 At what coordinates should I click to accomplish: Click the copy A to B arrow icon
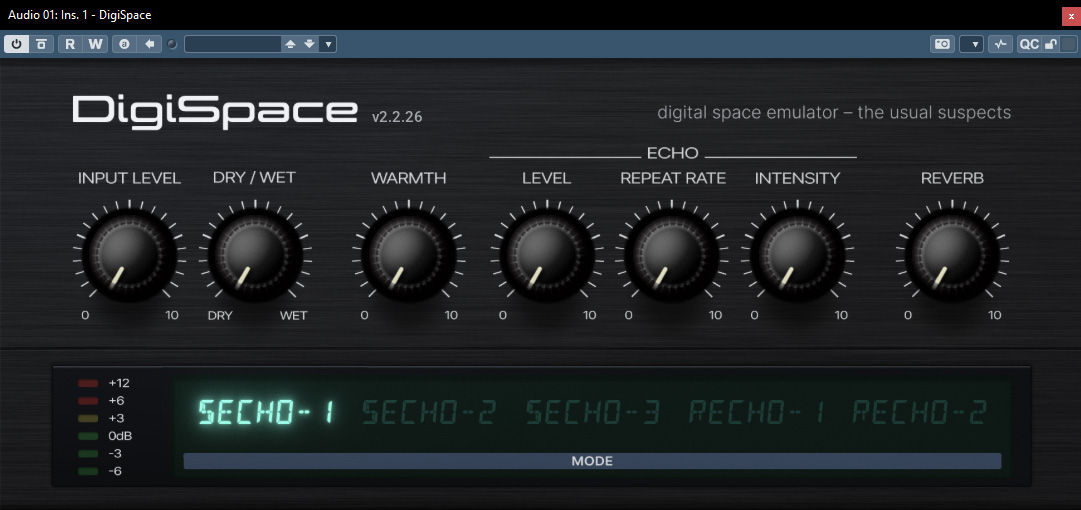click(149, 44)
